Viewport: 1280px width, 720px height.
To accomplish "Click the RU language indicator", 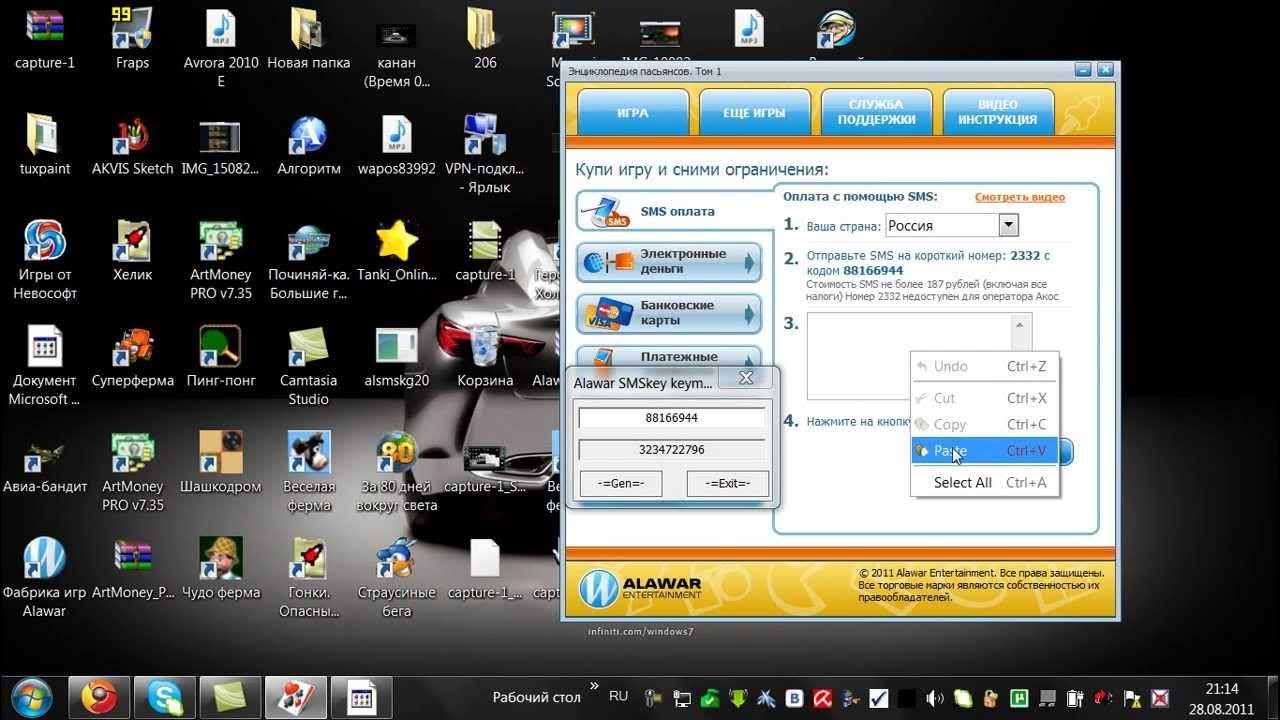I will (x=618, y=696).
